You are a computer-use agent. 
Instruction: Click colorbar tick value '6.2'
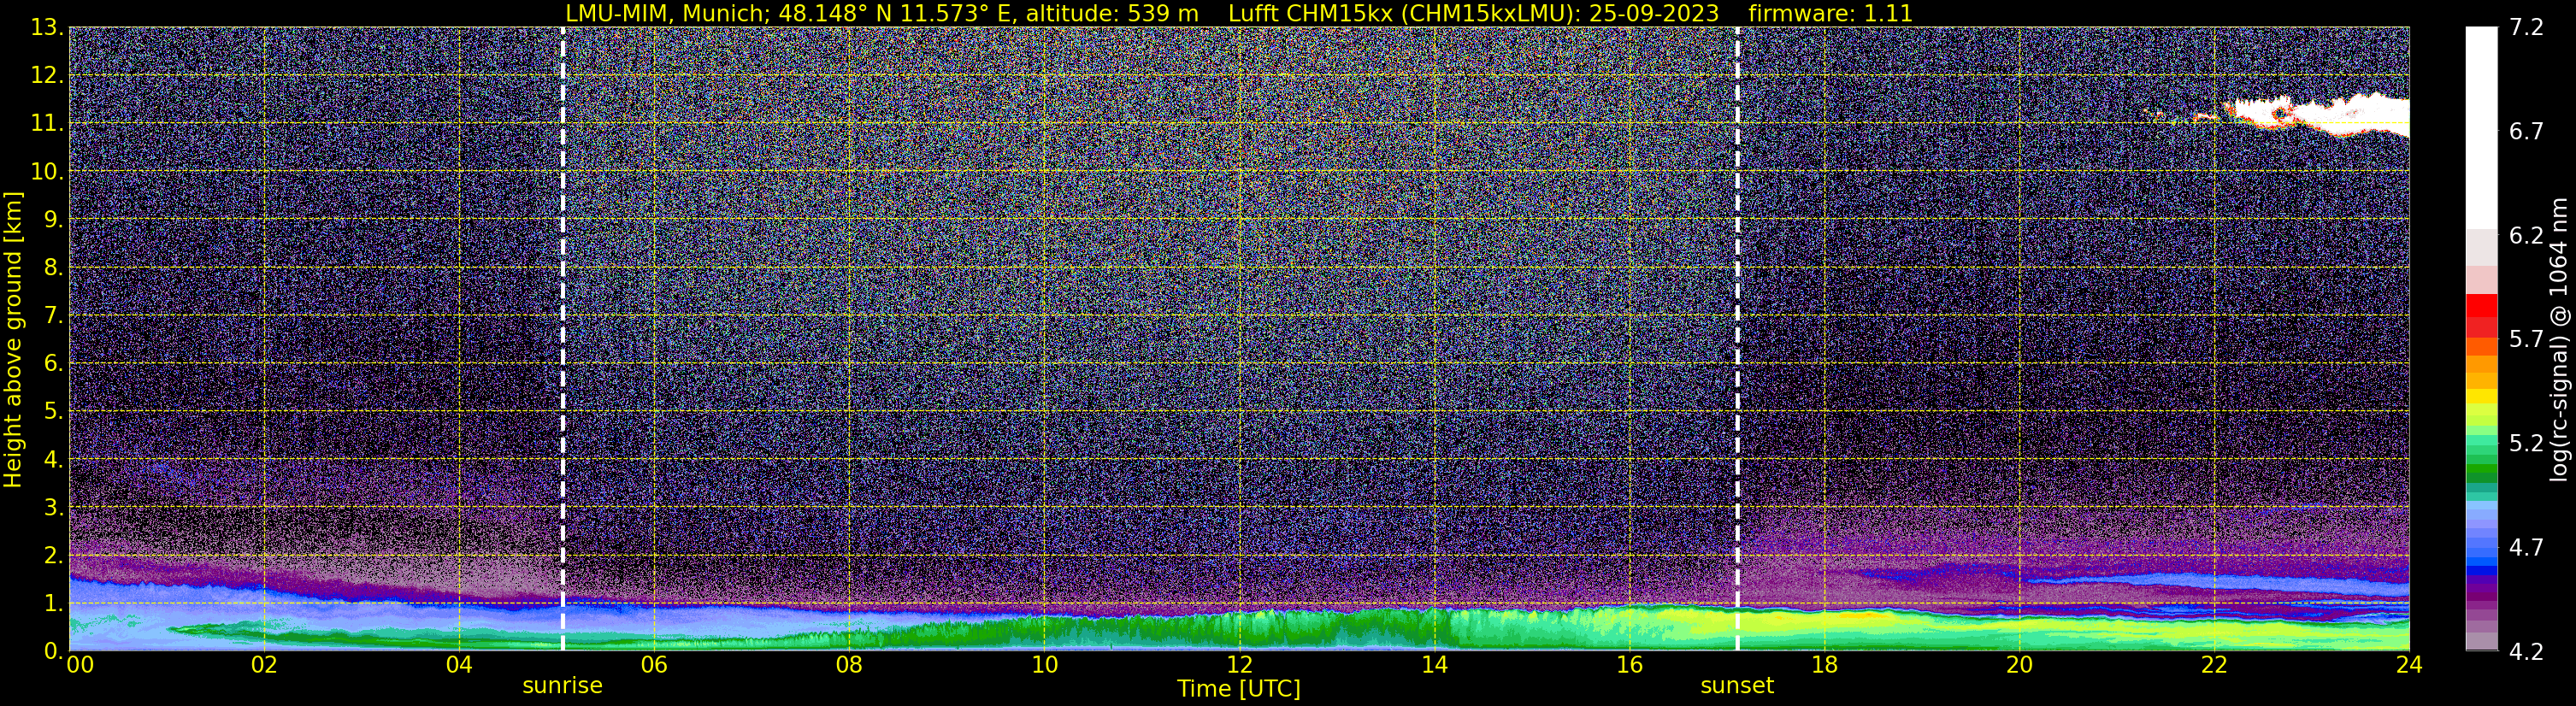click(x=2526, y=235)
